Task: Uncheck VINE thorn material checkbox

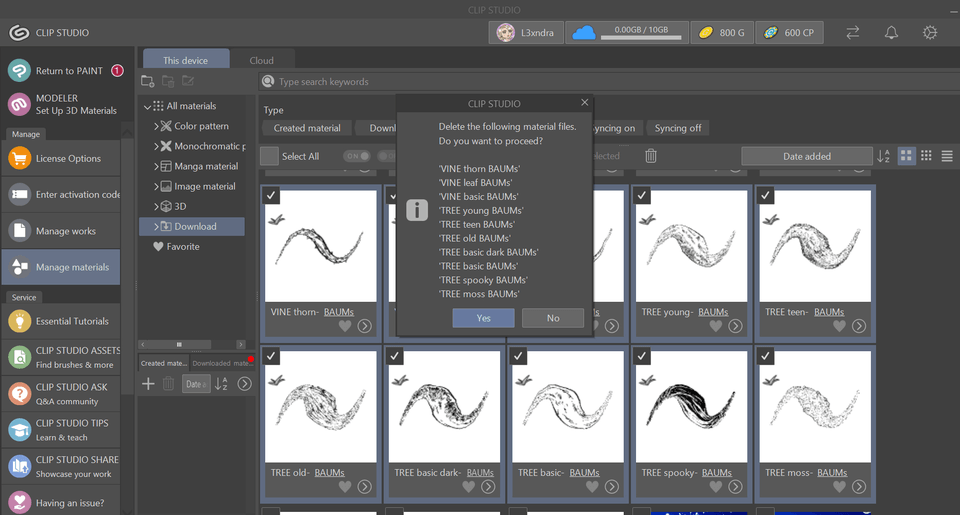Action: point(271,195)
